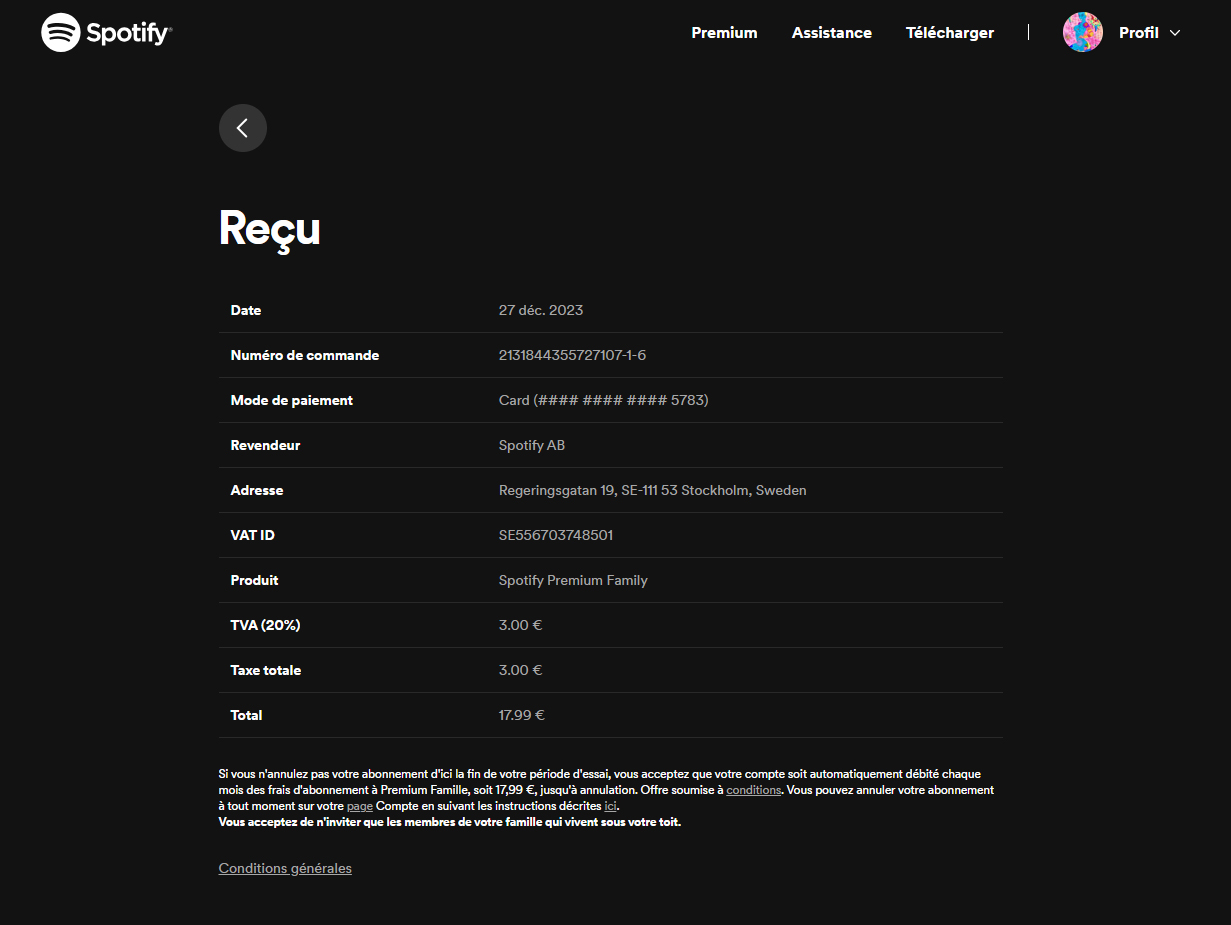Follow the 'page' link to account page

pyautogui.click(x=360, y=806)
